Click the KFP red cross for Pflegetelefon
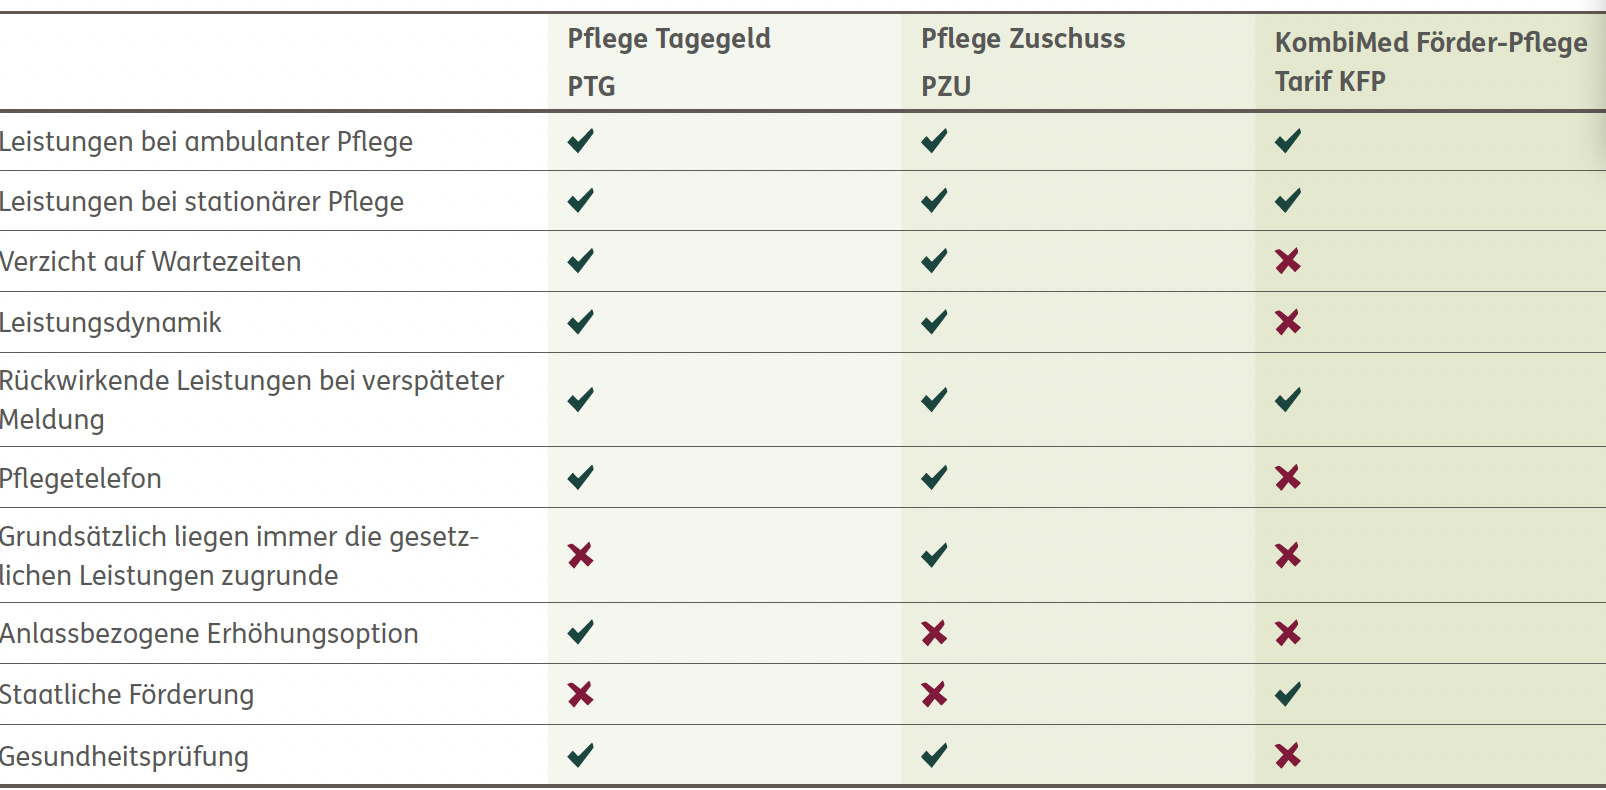 pos(1287,477)
